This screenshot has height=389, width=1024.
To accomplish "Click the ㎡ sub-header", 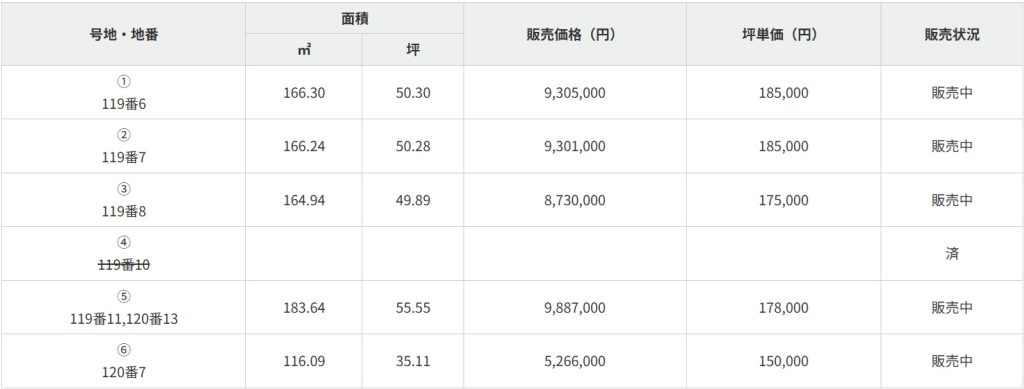I will pos(304,50).
